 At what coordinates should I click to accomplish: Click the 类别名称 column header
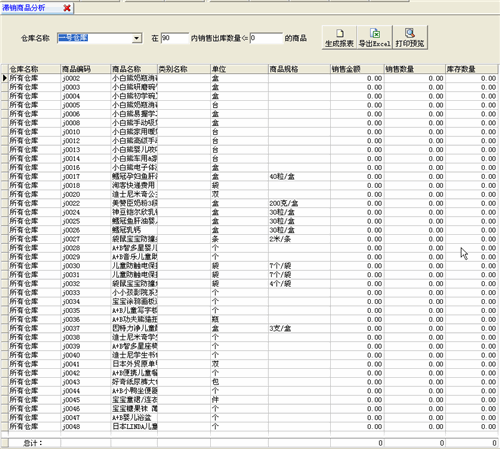pyautogui.click(x=184, y=69)
